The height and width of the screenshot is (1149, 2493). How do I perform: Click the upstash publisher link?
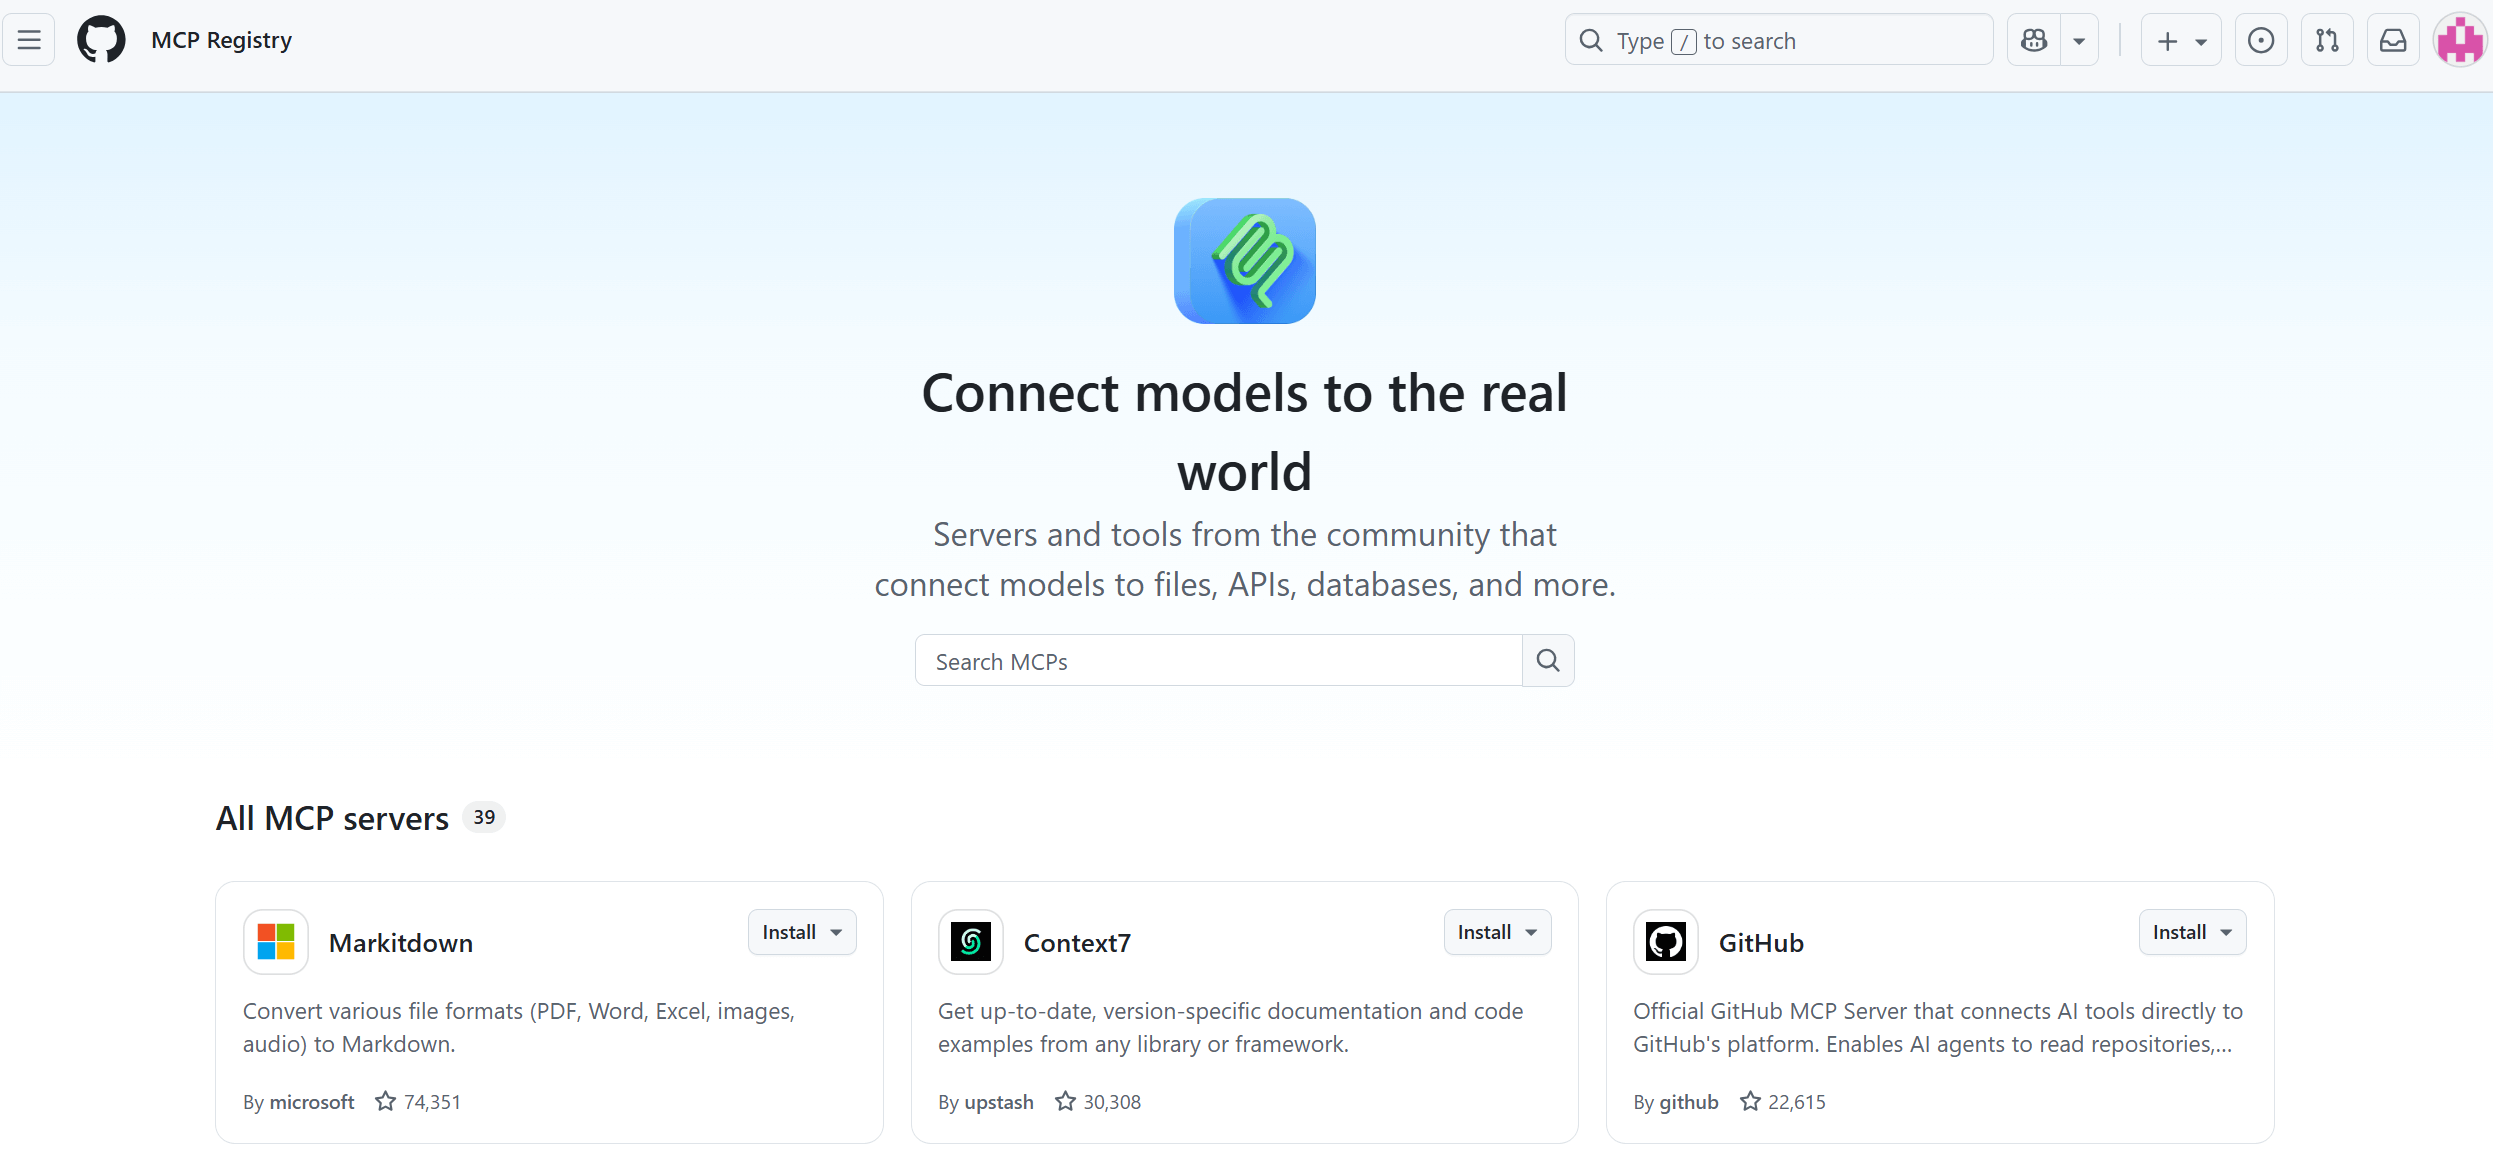point(998,1101)
